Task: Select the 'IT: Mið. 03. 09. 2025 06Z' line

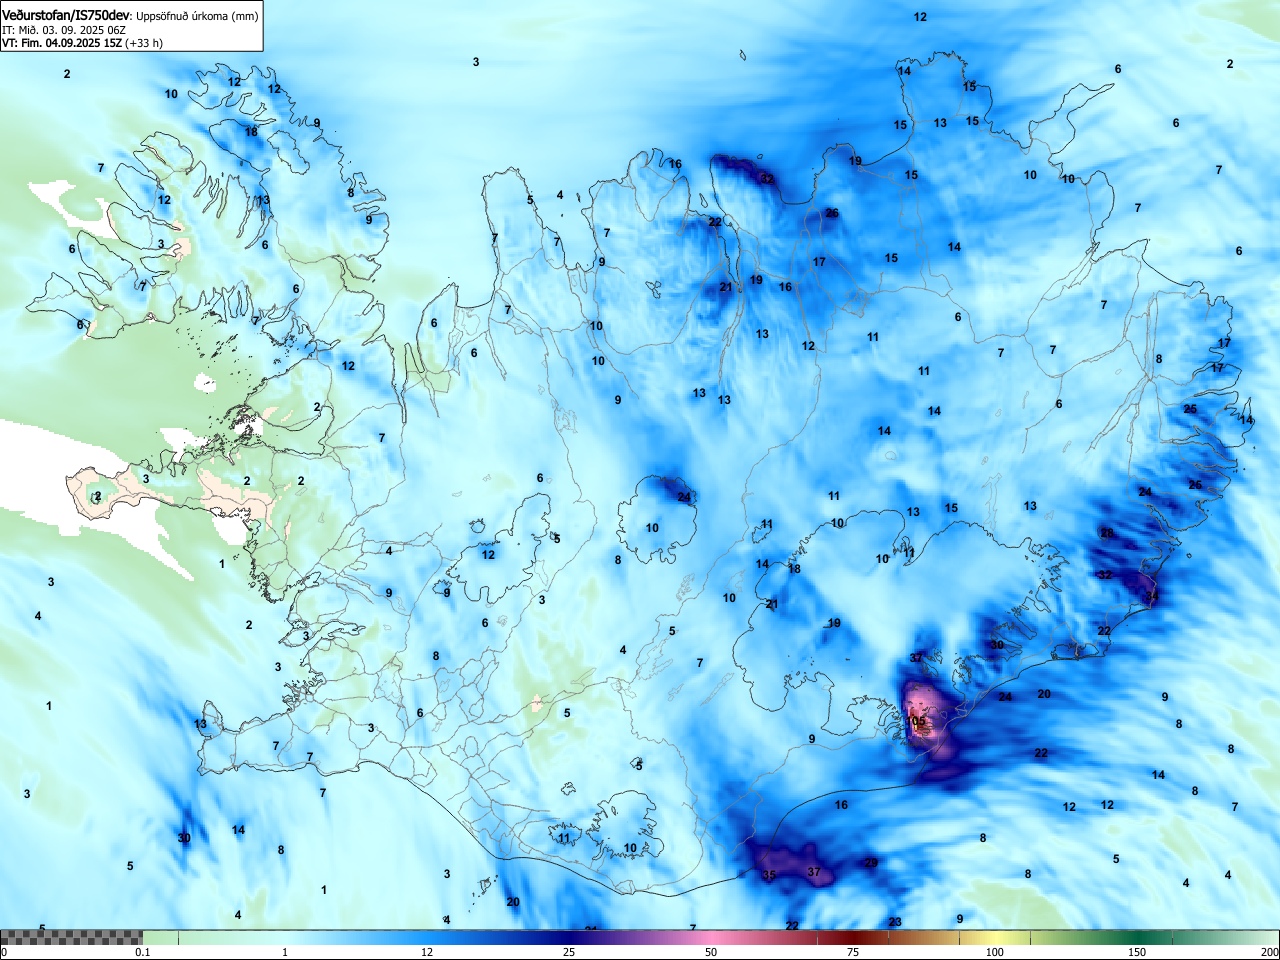Action: tap(64, 30)
